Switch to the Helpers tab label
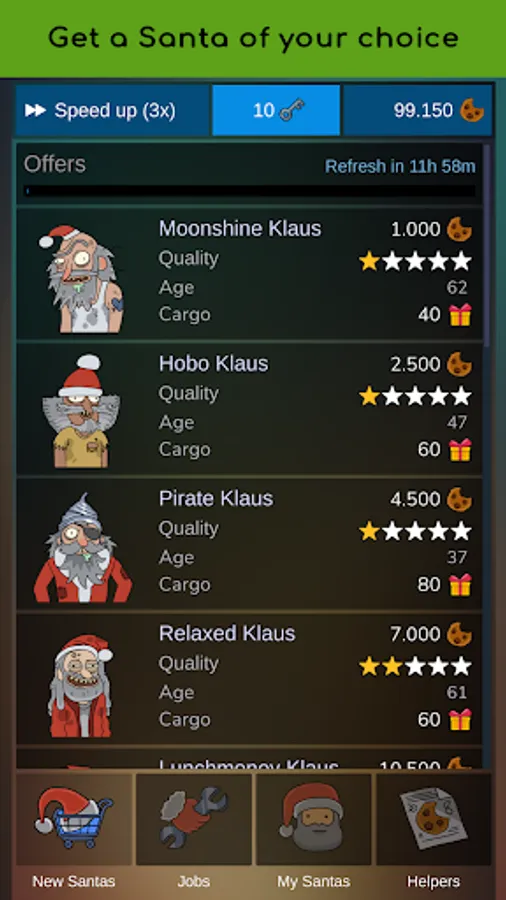The width and height of the screenshot is (506, 900). coord(434,881)
